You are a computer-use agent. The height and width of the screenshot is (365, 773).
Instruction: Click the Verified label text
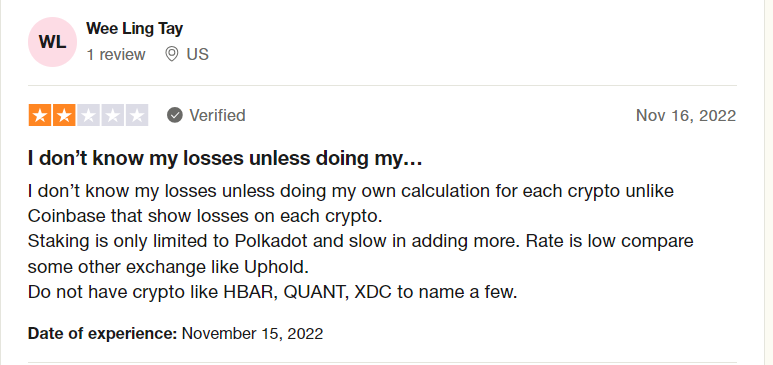tap(217, 115)
